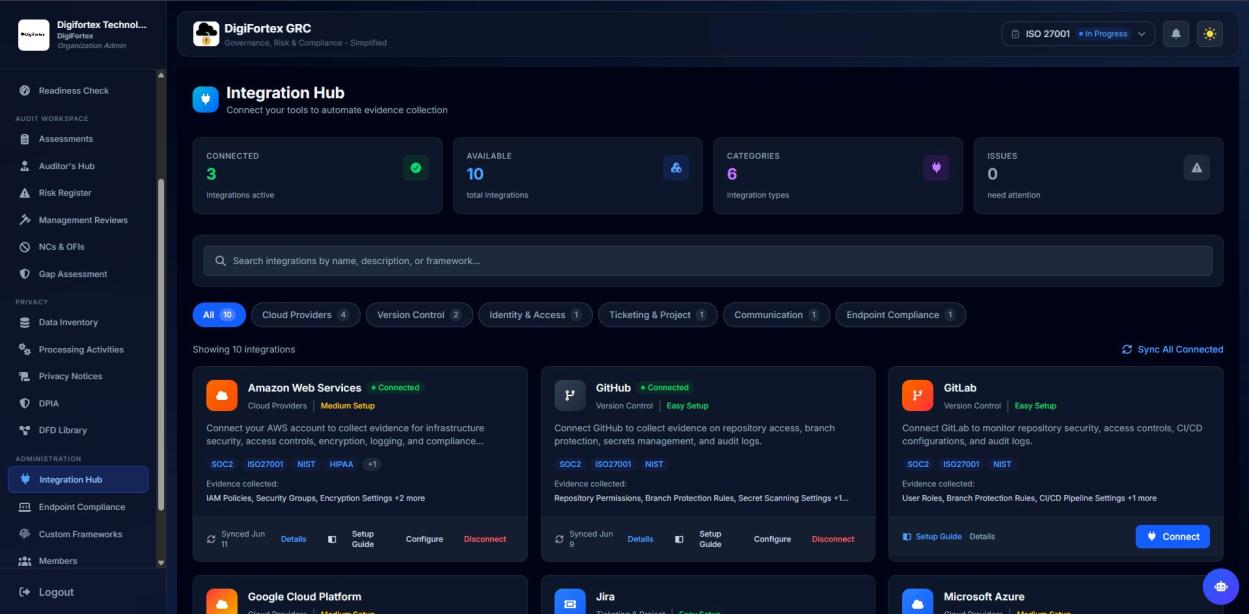Open Endpoint Compliance in sidebar
This screenshot has height=614, width=1249.
pyautogui.click(x=78, y=507)
